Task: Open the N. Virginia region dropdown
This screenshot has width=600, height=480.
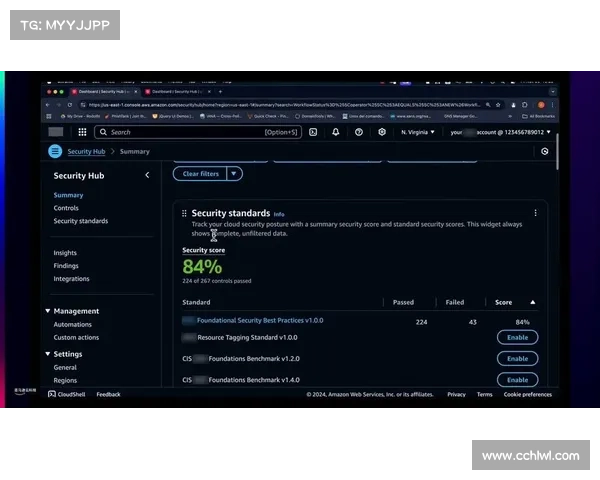Action: coord(417,132)
